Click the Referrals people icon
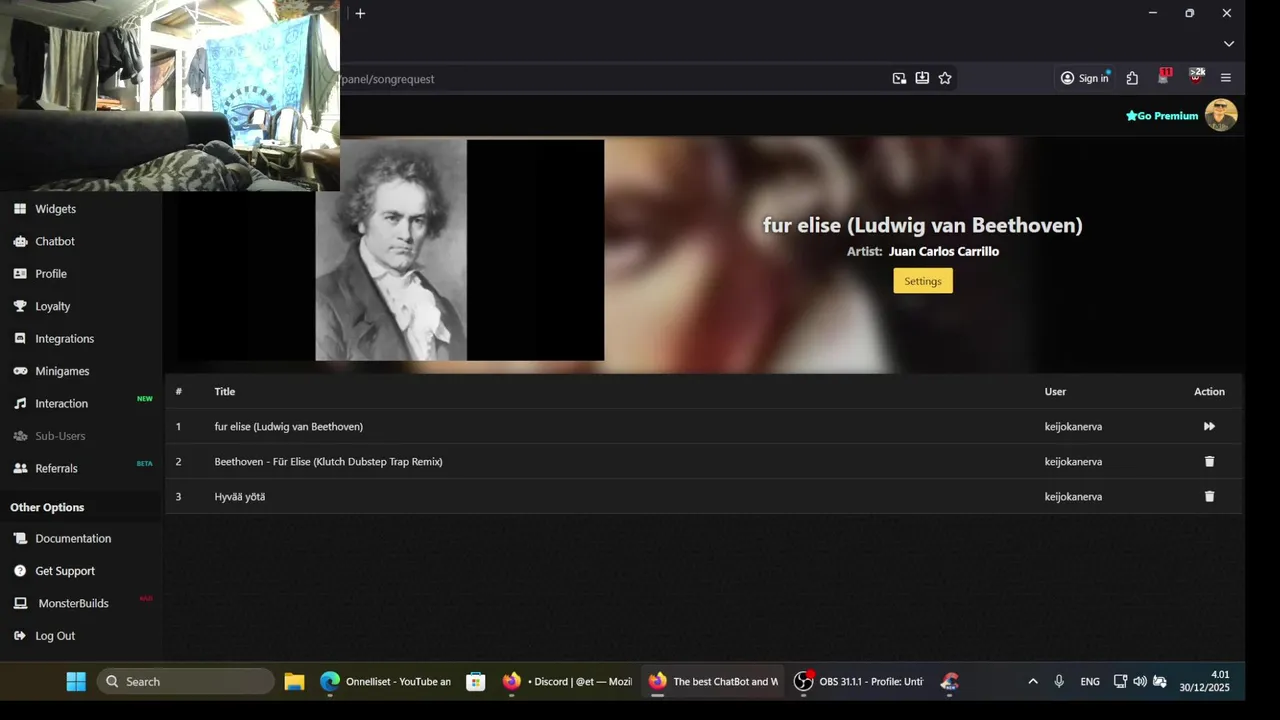The width and height of the screenshot is (1280, 720). (20, 468)
